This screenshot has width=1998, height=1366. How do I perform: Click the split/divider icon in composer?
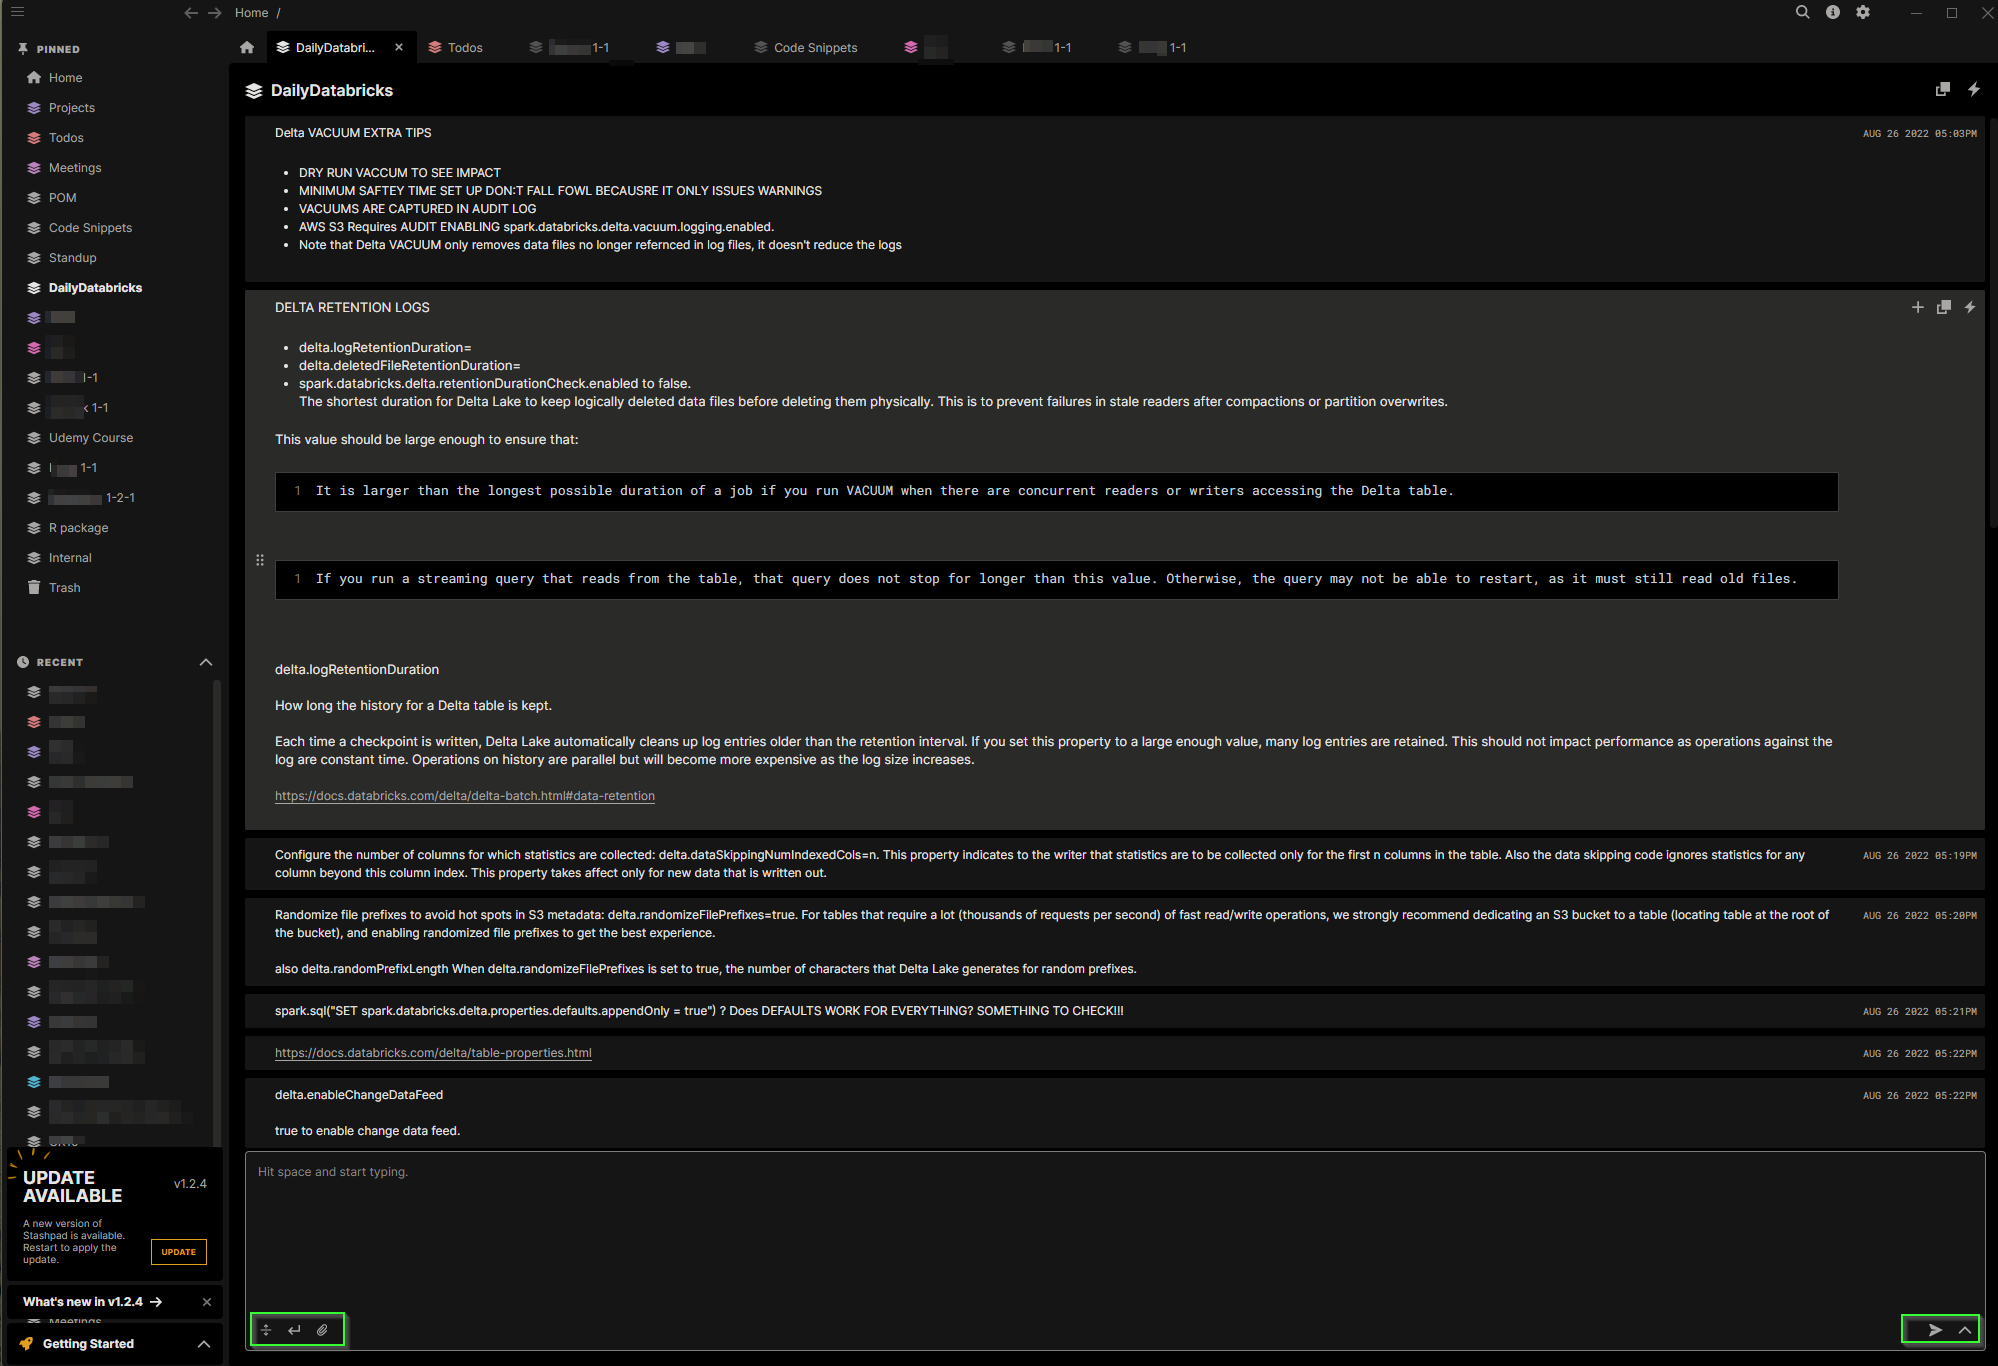pos(266,1330)
